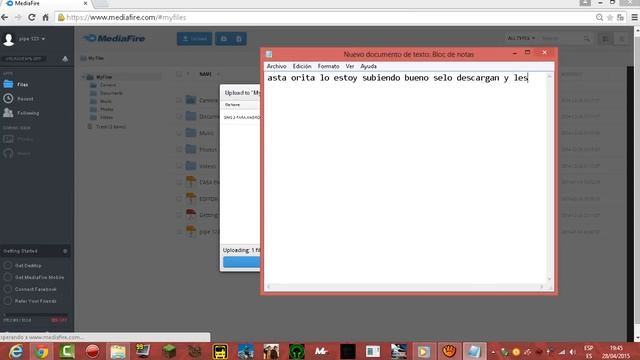This screenshot has width=640, height=360.
Task: Click the MediaFire search field
Action: pyautogui.click(x=561, y=39)
